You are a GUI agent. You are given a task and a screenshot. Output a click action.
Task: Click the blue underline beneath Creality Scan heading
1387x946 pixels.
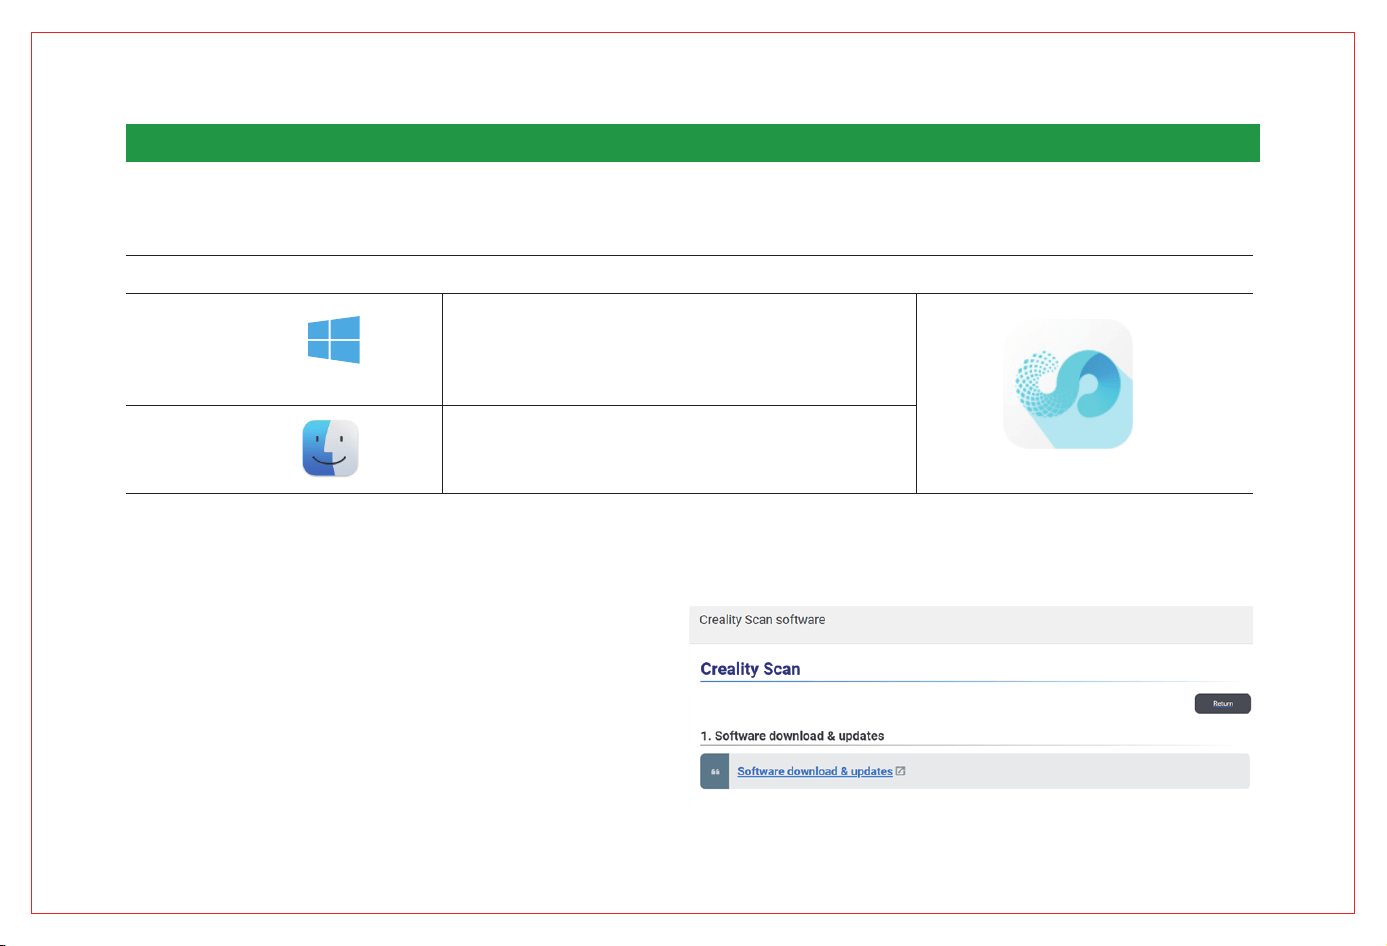point(975,682)
